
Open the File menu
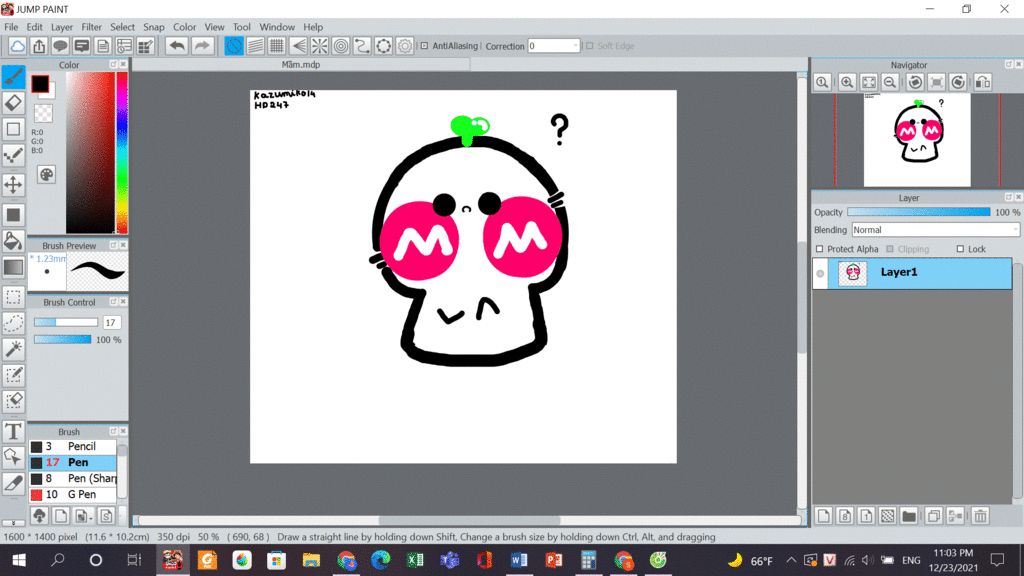tap(11, 27)
